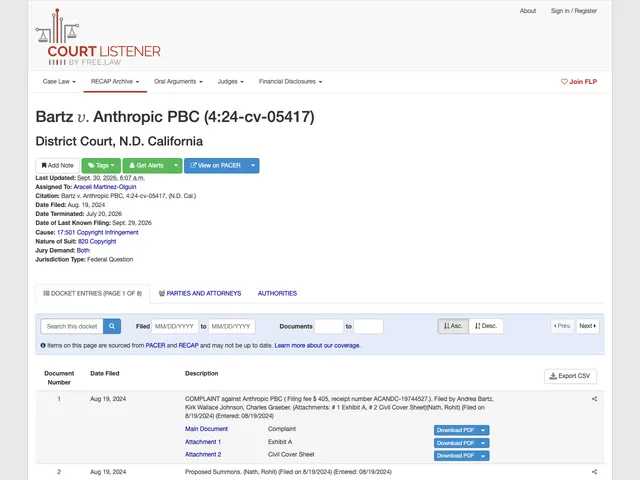Expand the Judges menu

[x=231, y=82]
